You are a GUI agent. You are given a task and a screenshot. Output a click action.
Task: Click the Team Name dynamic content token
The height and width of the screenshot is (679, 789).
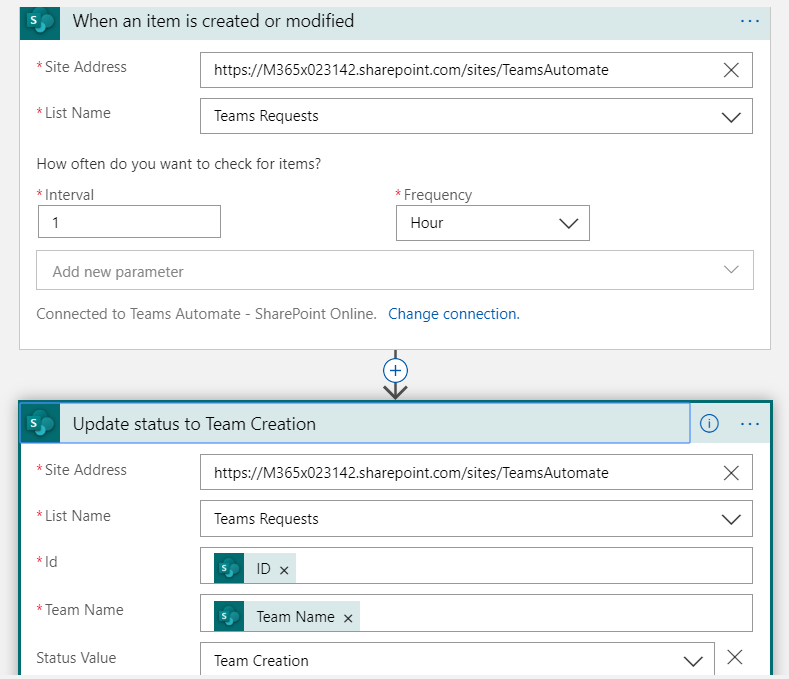tap(287, 616)
